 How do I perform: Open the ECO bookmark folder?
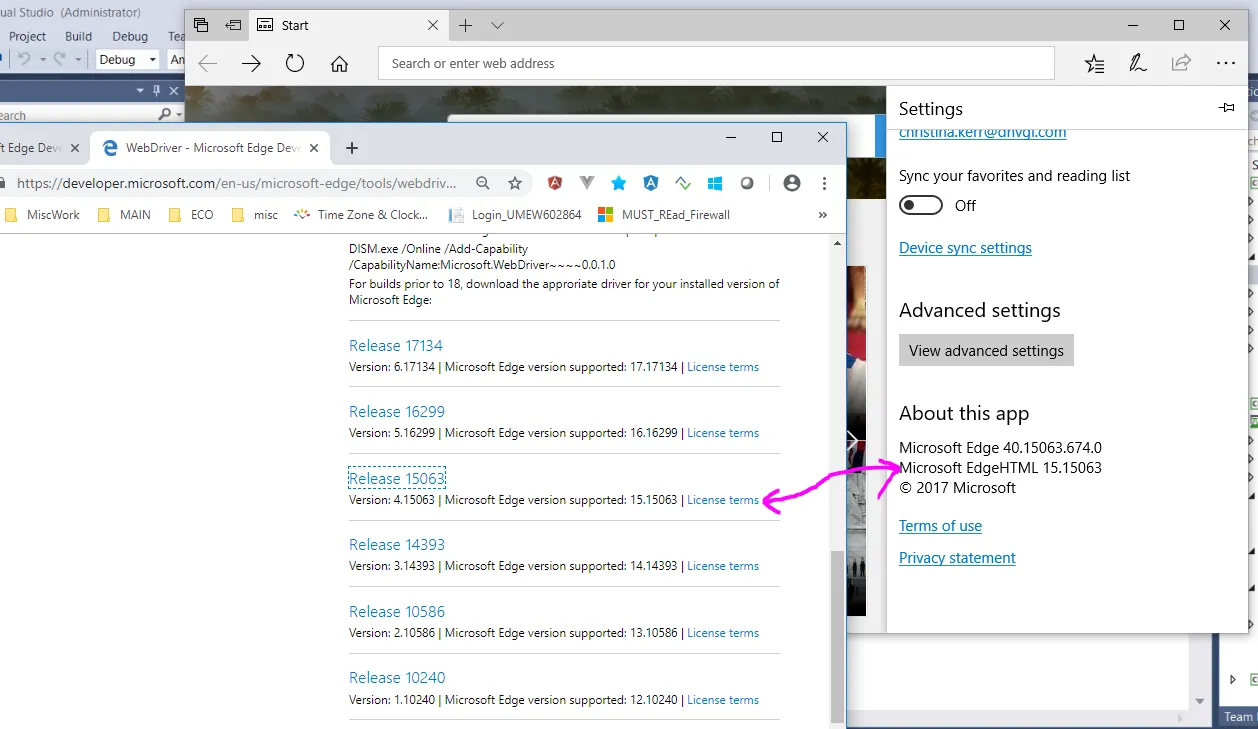[x=192, y=214]
